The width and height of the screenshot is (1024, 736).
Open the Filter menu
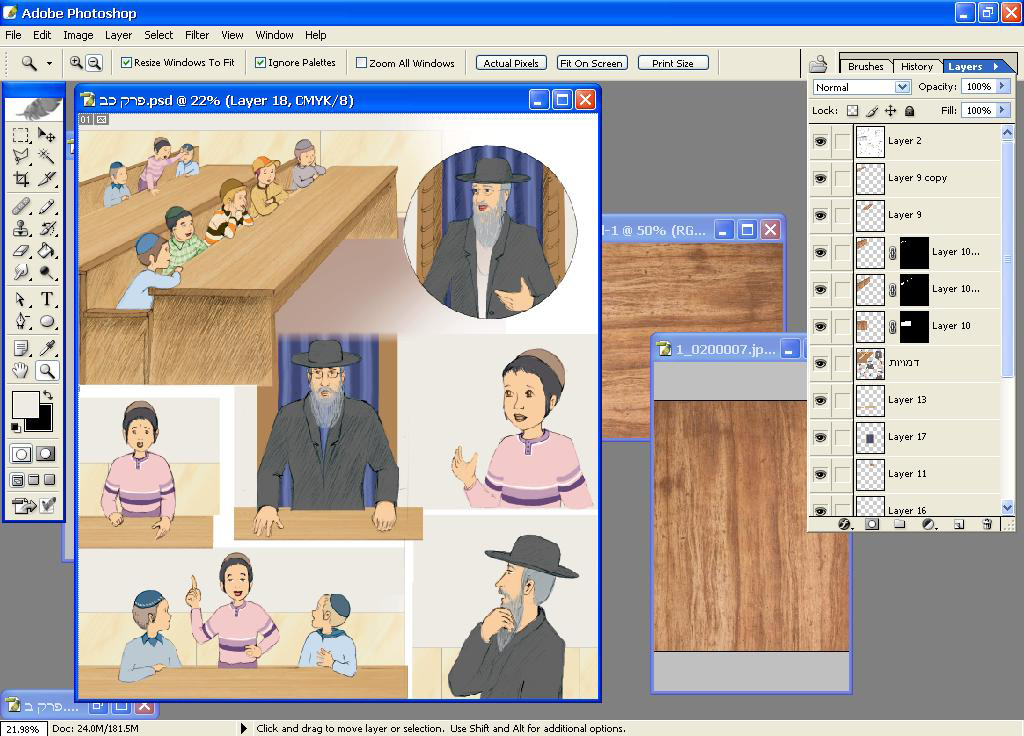[197, 35]
